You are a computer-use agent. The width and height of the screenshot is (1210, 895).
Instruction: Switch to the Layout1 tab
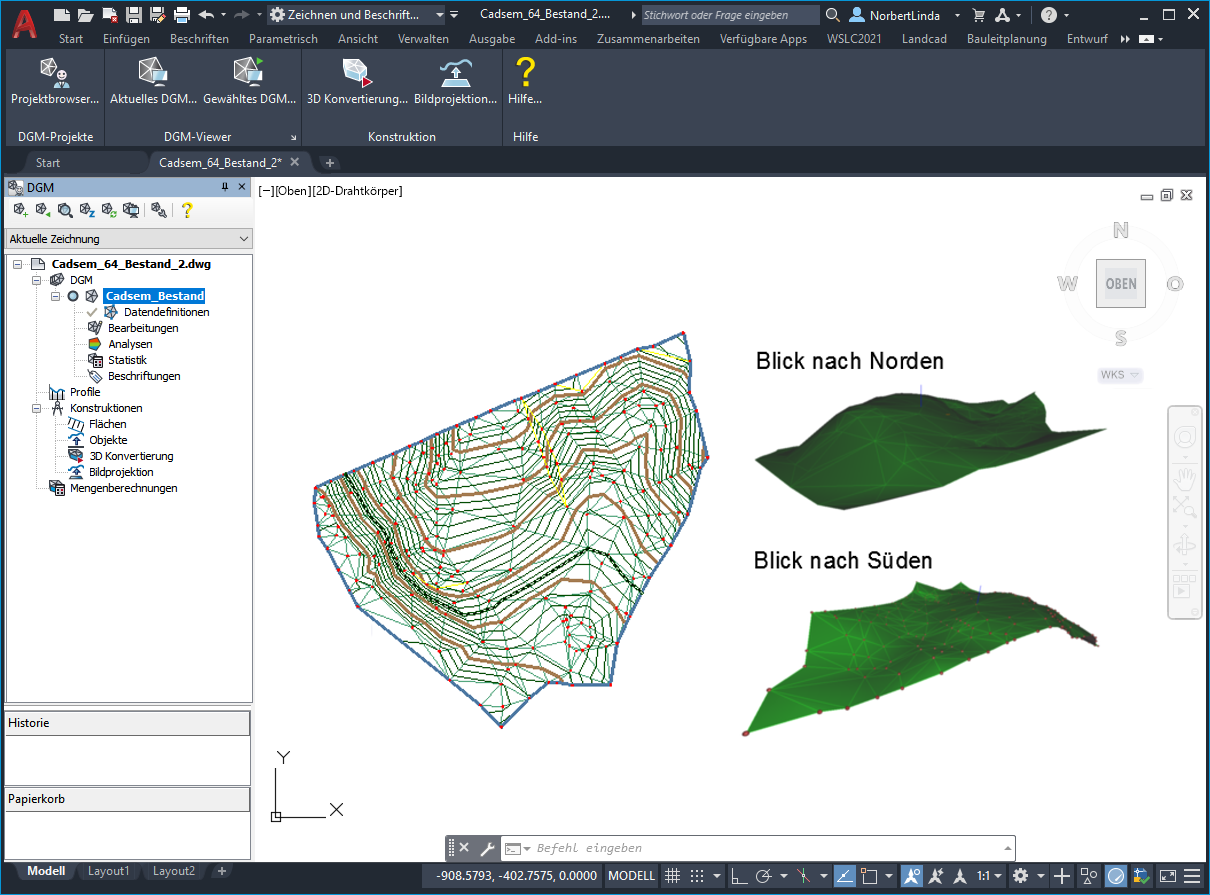(108, 871)
